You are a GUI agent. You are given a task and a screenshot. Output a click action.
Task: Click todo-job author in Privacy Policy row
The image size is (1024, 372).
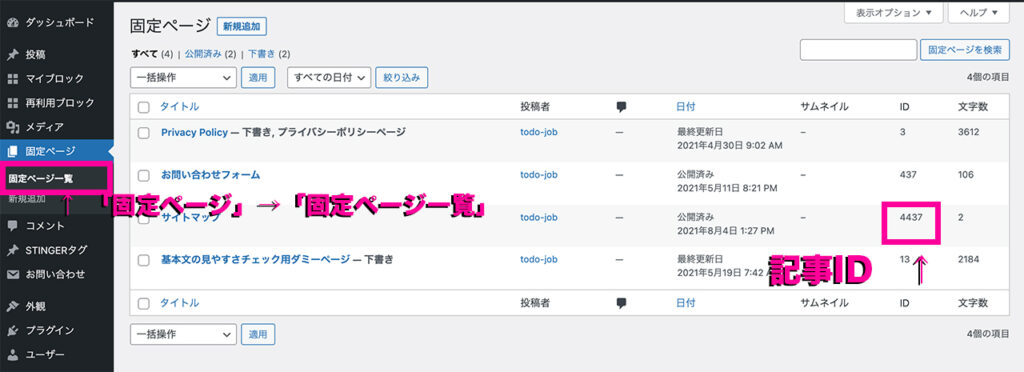click(x=539, y=132)
